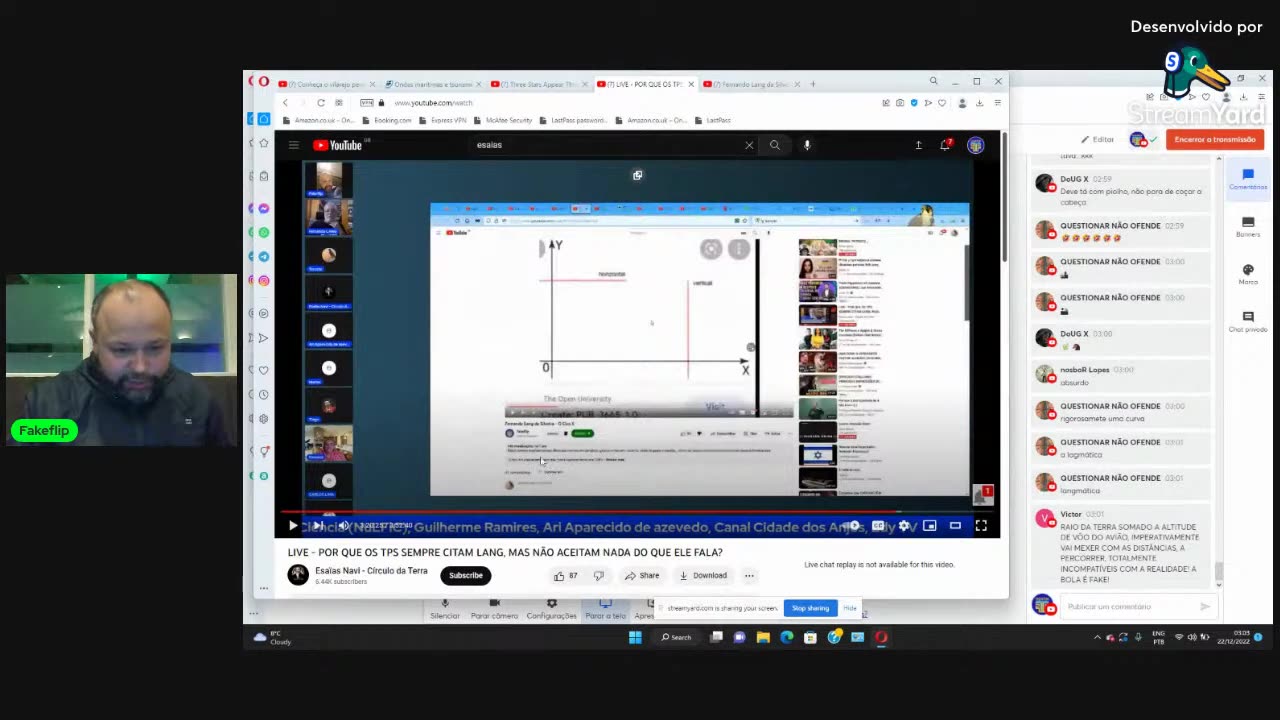Toggle subtitles CC in player

878,525
